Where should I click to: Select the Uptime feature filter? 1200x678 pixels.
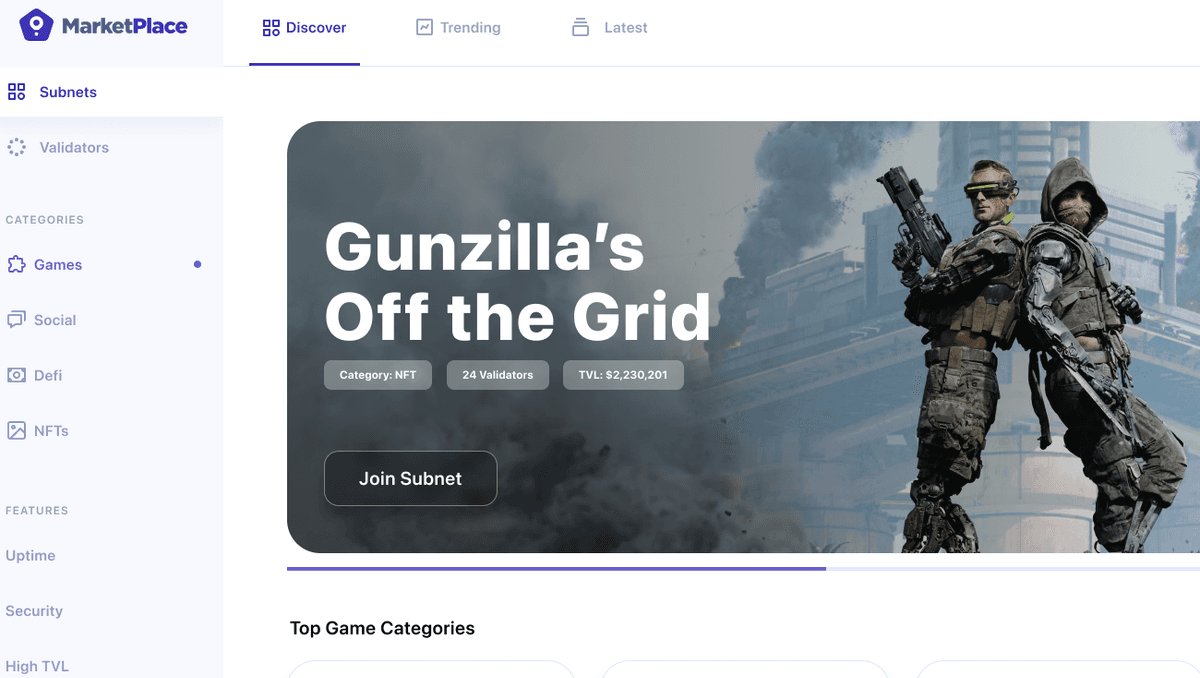pos(30,556)
